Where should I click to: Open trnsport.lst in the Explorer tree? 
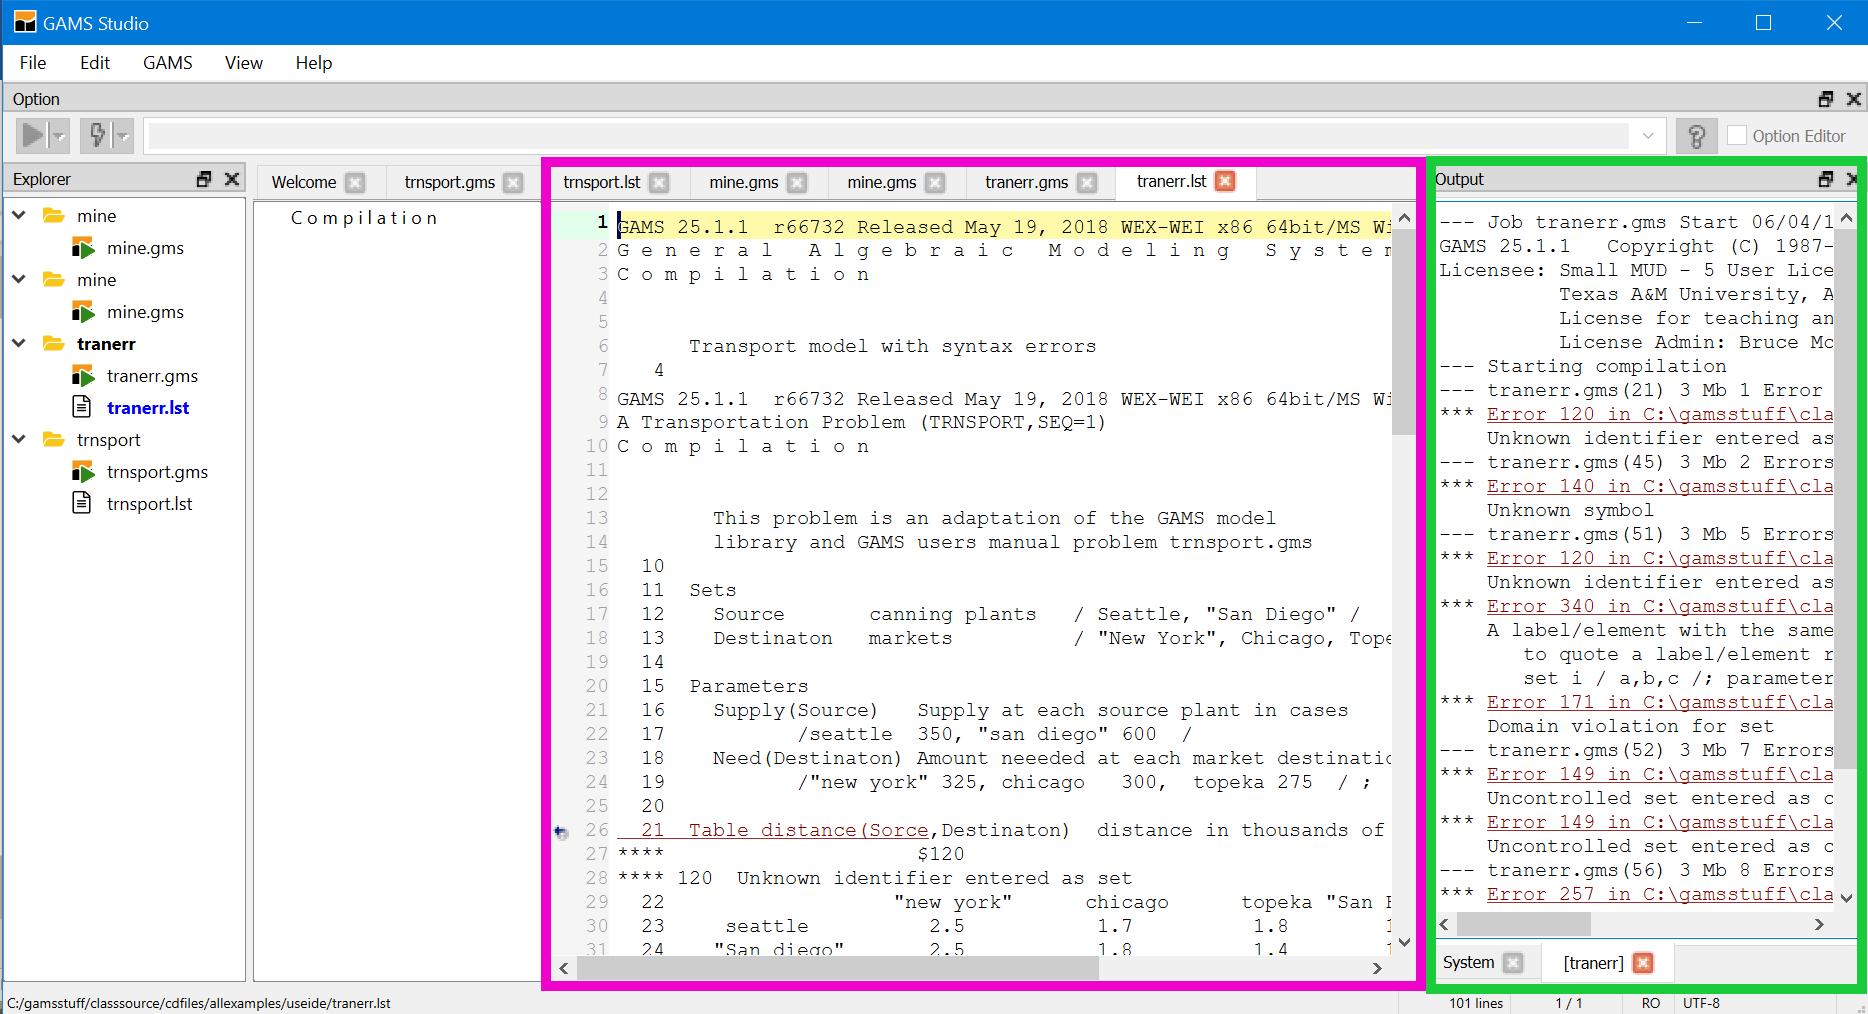pyautogui.click(x=150, y=504)
